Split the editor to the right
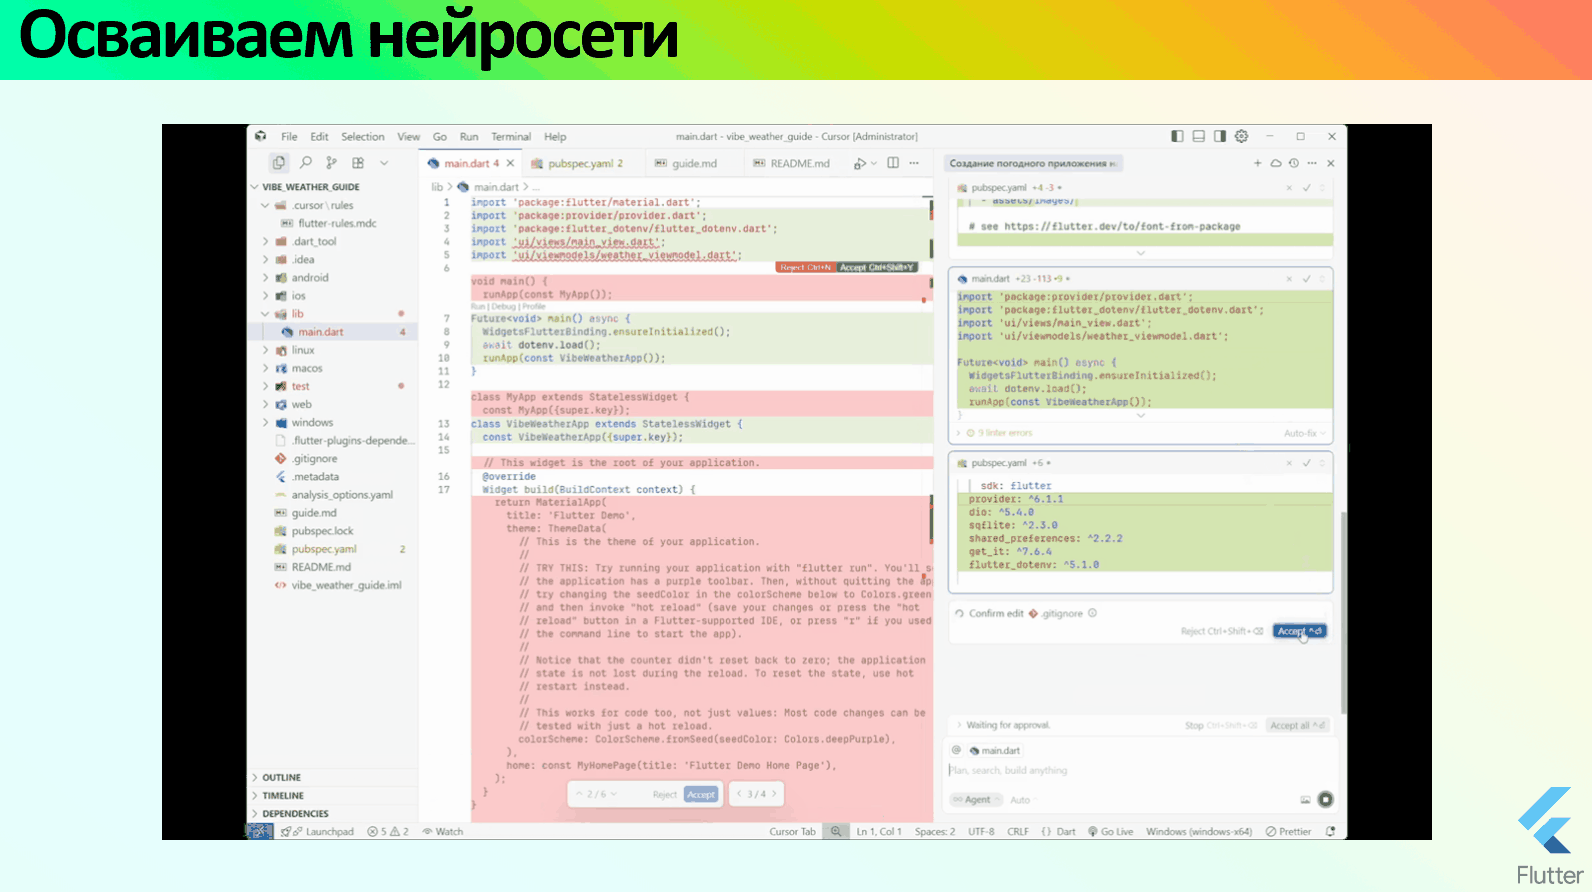This screenshot has width=1592, height=892. click(893, 163)
